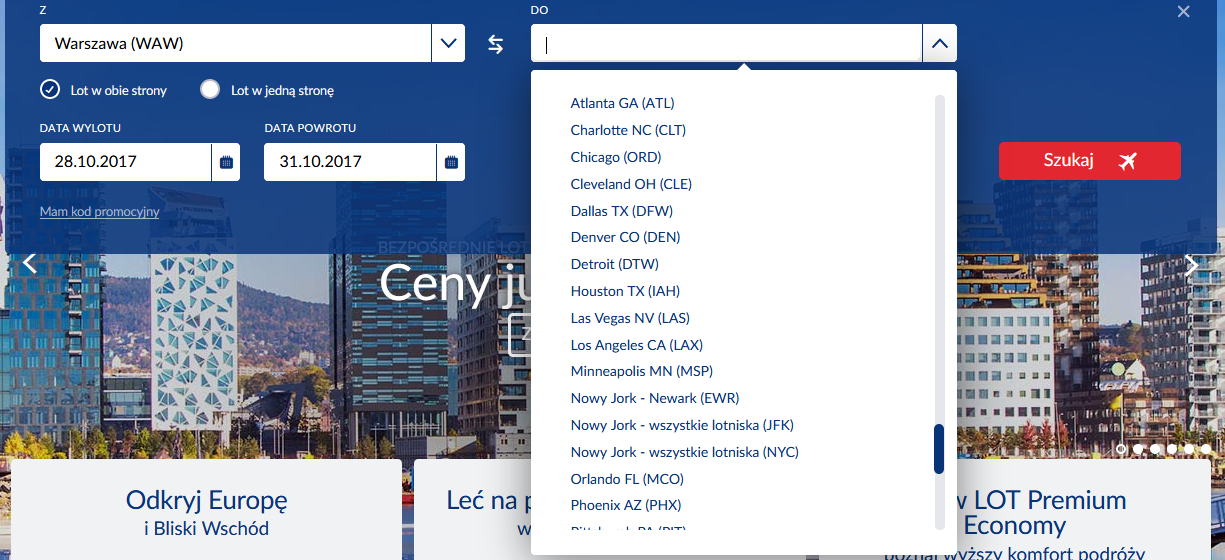The image size is (1225, 560).
Task: Choose Los Angeles CA (LAX) destination
Action: tap(637, 345)
